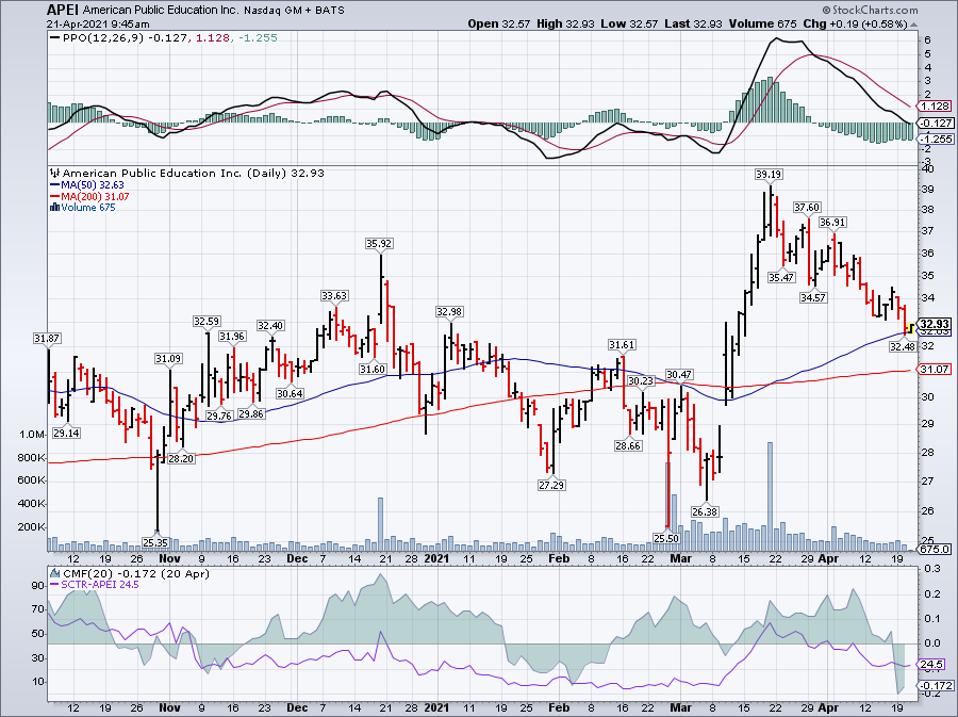Click the 34.57 low price label
The image size is (958, 717).
[x=813, y=297]
